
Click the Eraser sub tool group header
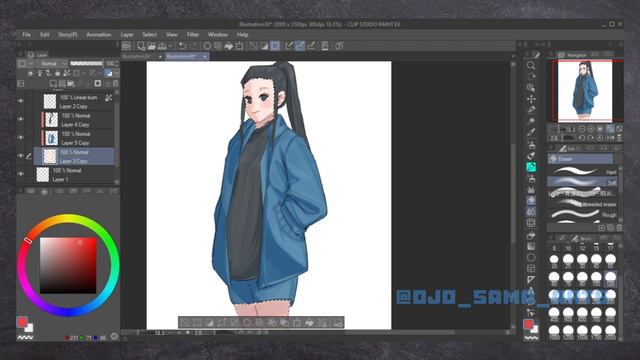(580, 159)
